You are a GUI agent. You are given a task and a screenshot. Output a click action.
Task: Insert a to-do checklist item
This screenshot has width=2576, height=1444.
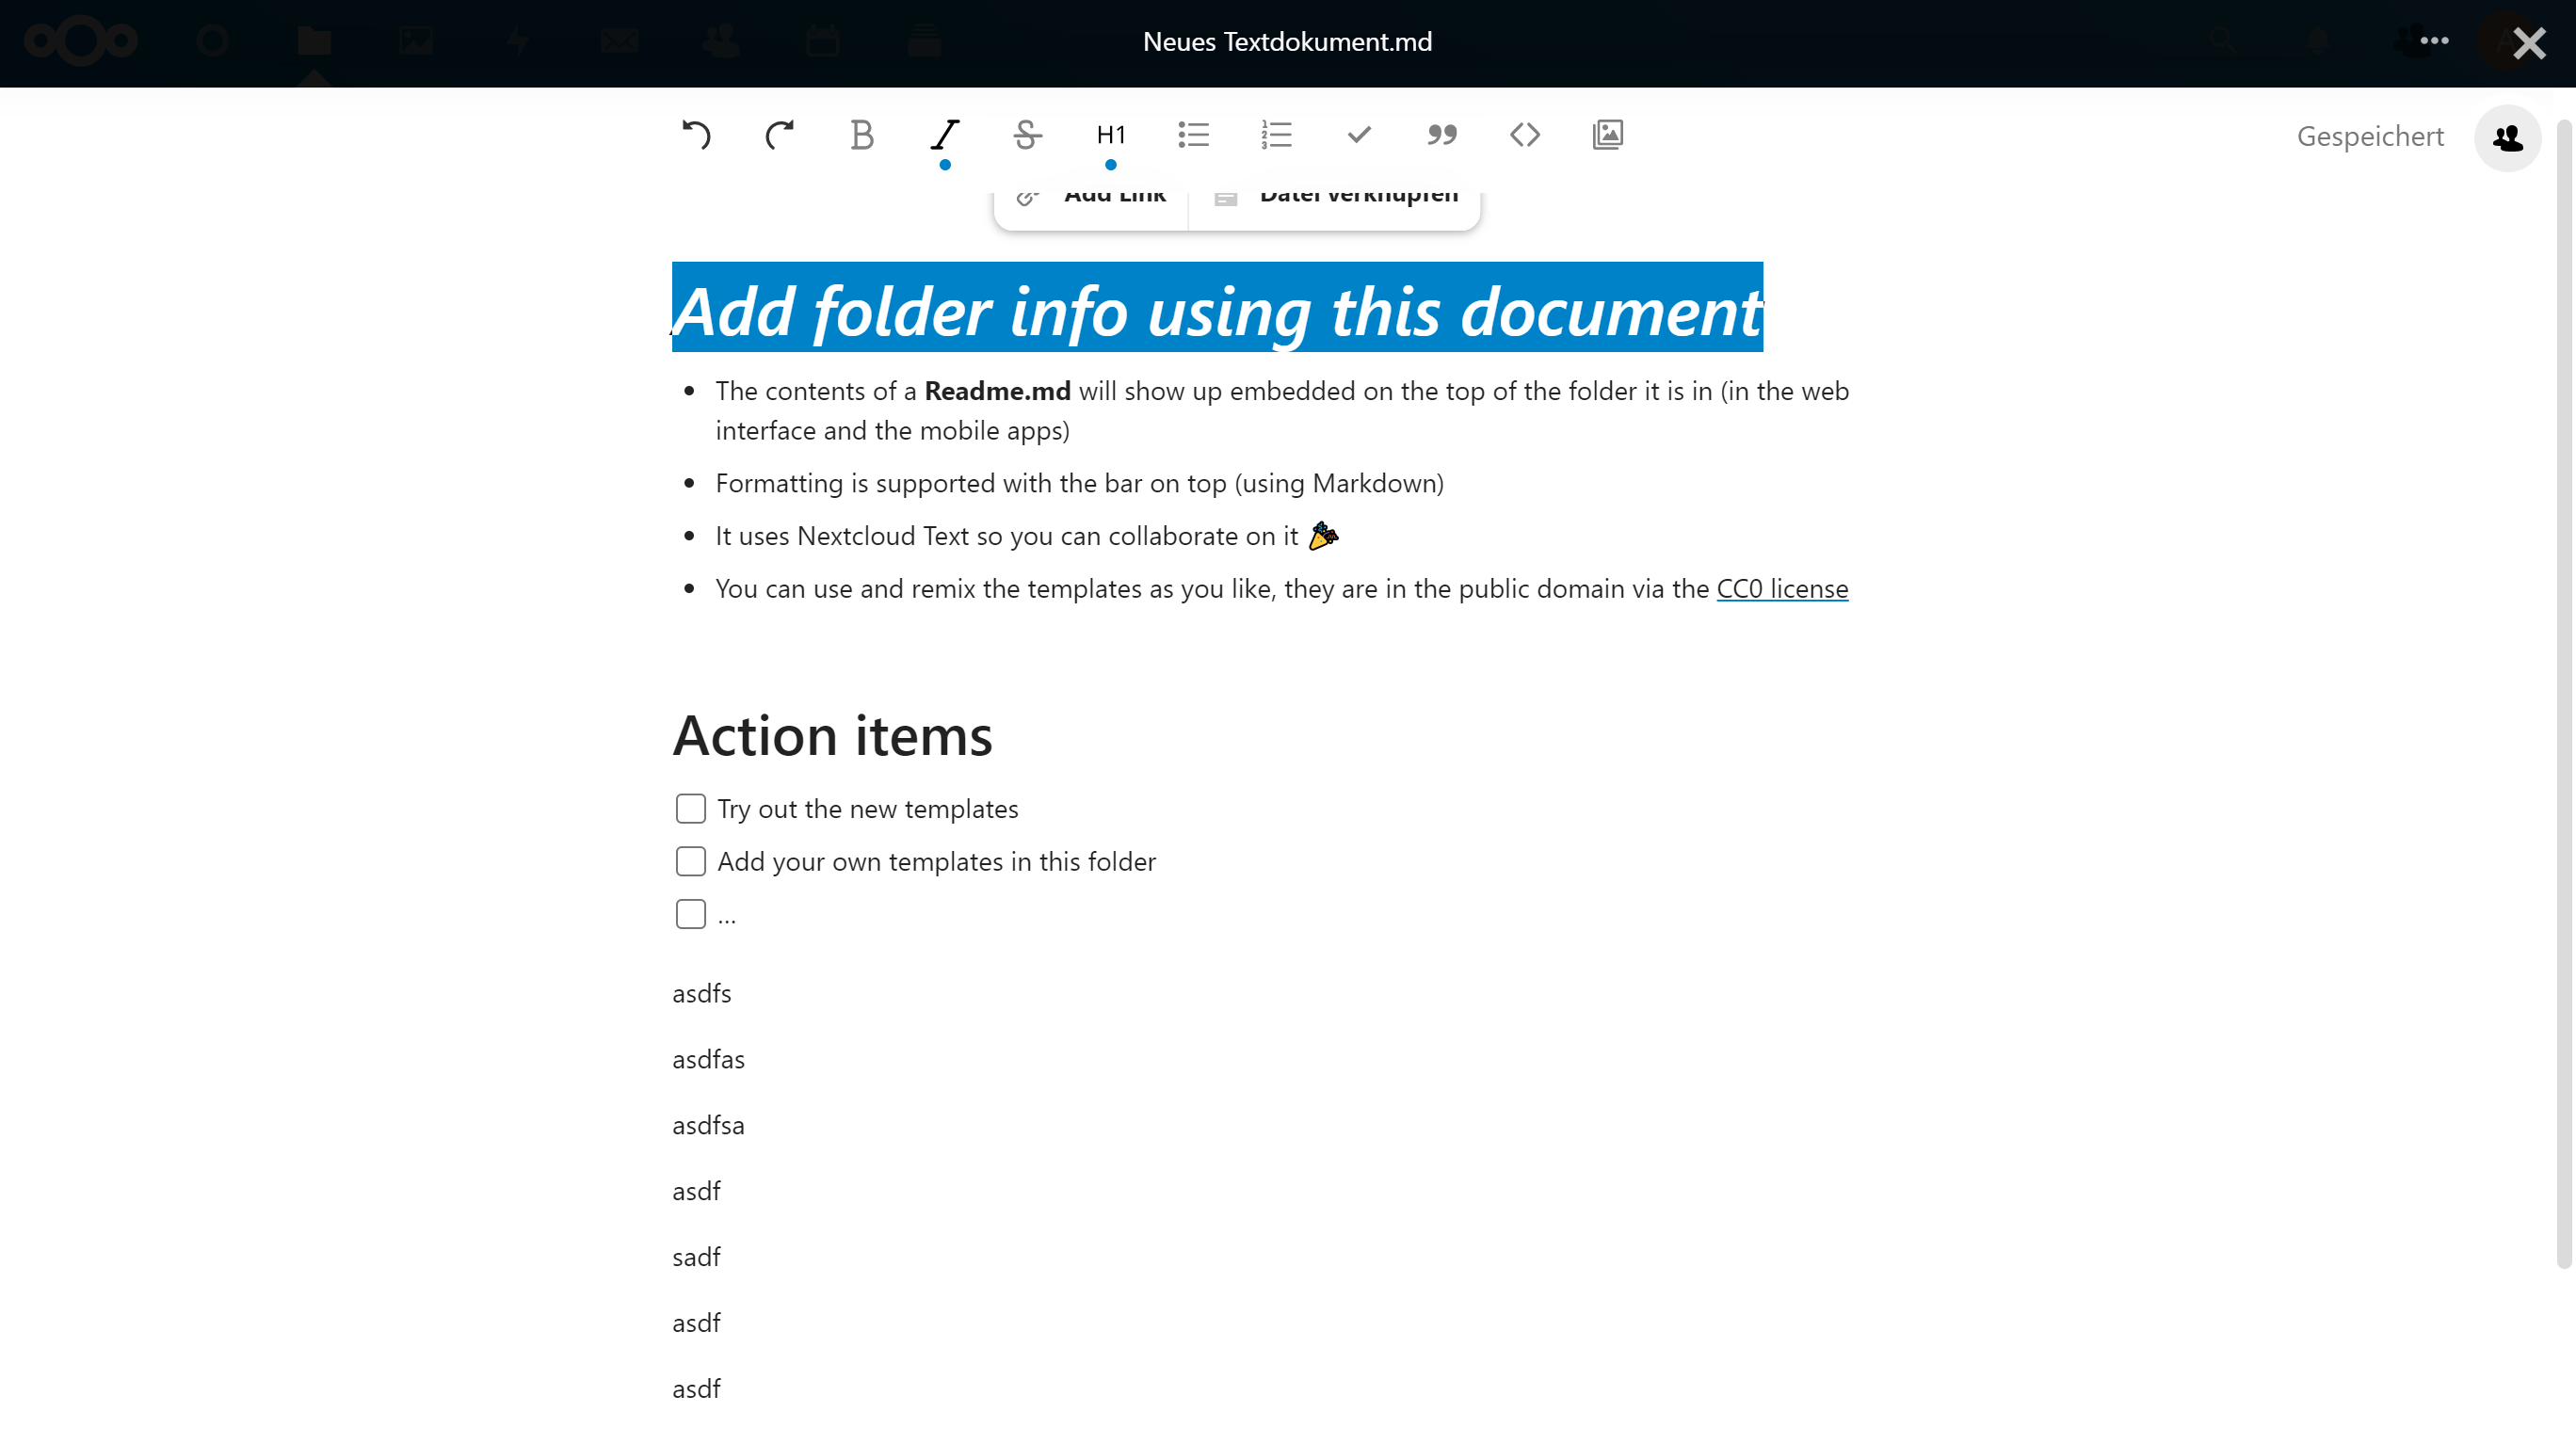(x=1359, y=135)
